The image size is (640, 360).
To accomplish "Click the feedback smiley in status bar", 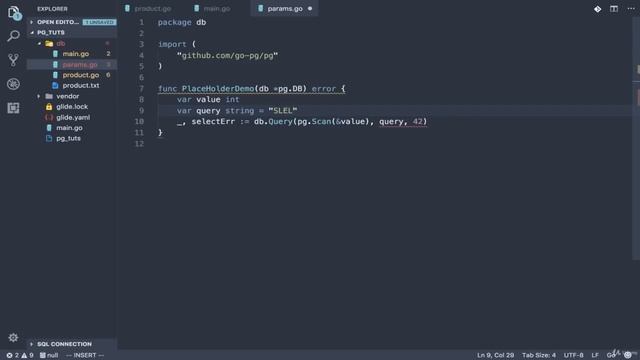I will point(628,355).
